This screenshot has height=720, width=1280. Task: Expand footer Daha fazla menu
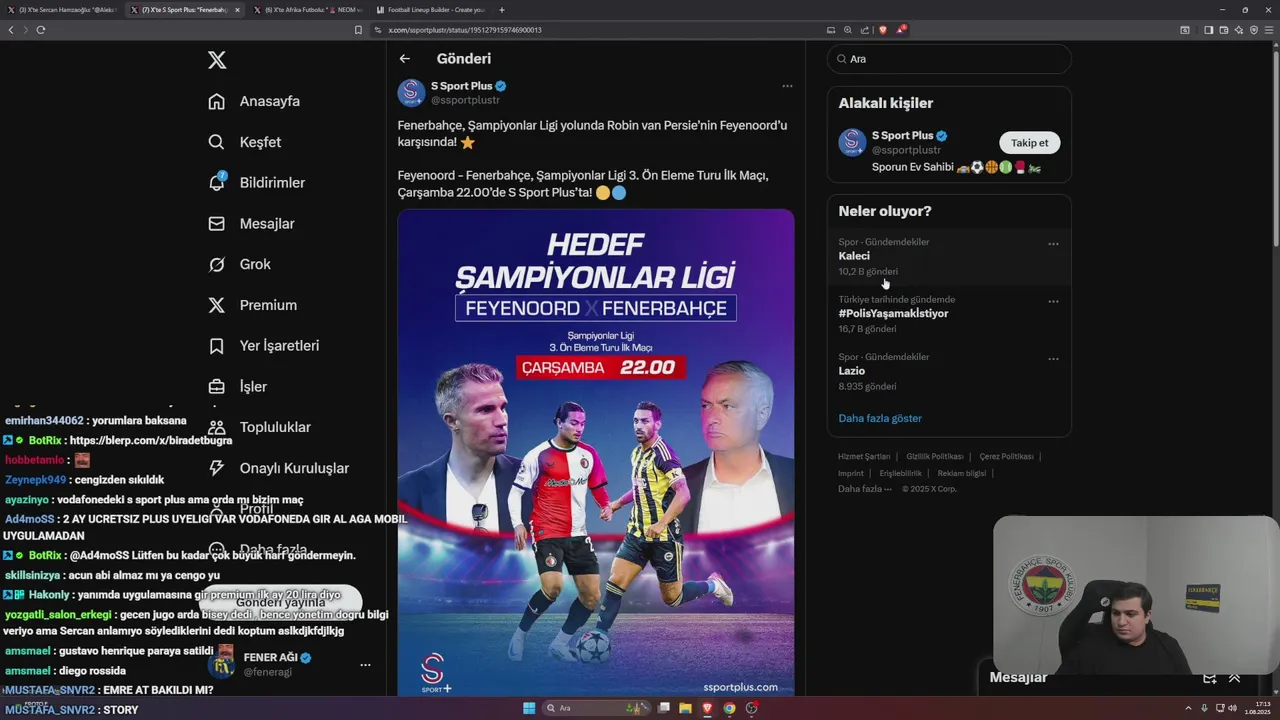click(865, 489)
